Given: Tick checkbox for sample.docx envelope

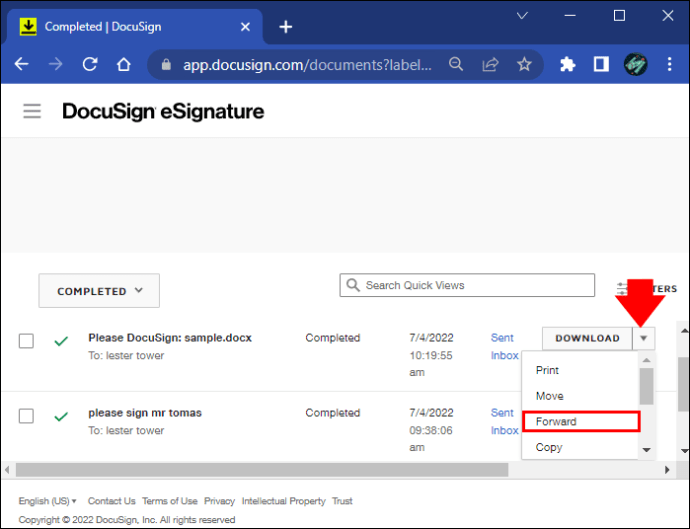Looking at the screenshot, I should tap(26, 341).
